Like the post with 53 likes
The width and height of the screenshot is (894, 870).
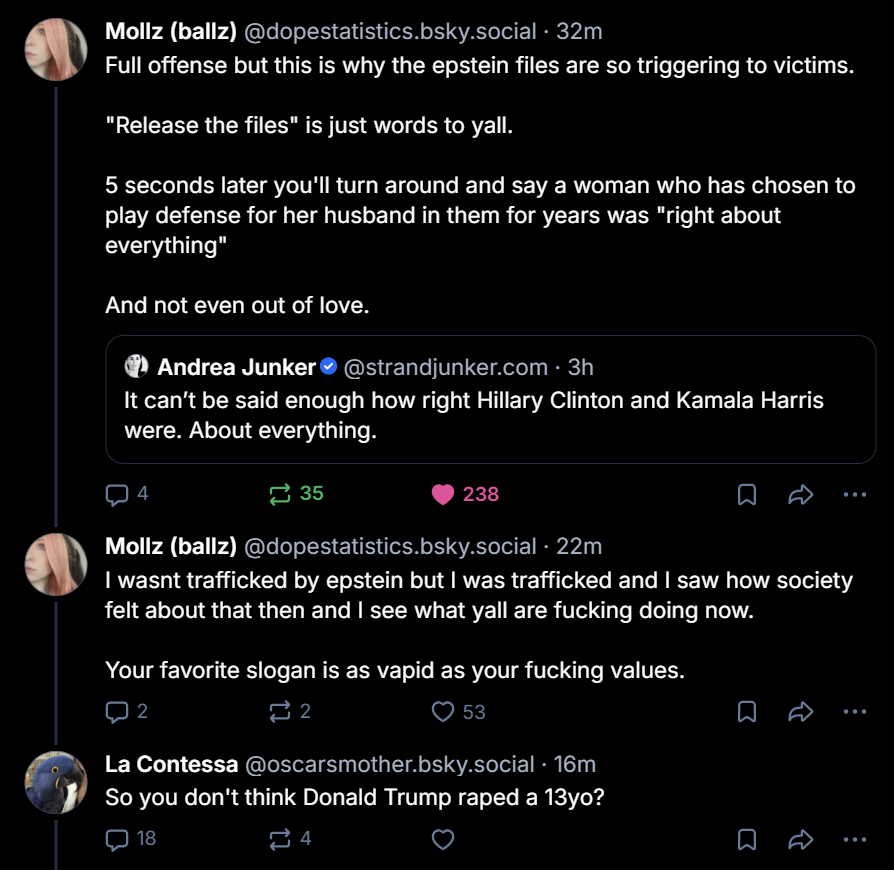(443, 711)
